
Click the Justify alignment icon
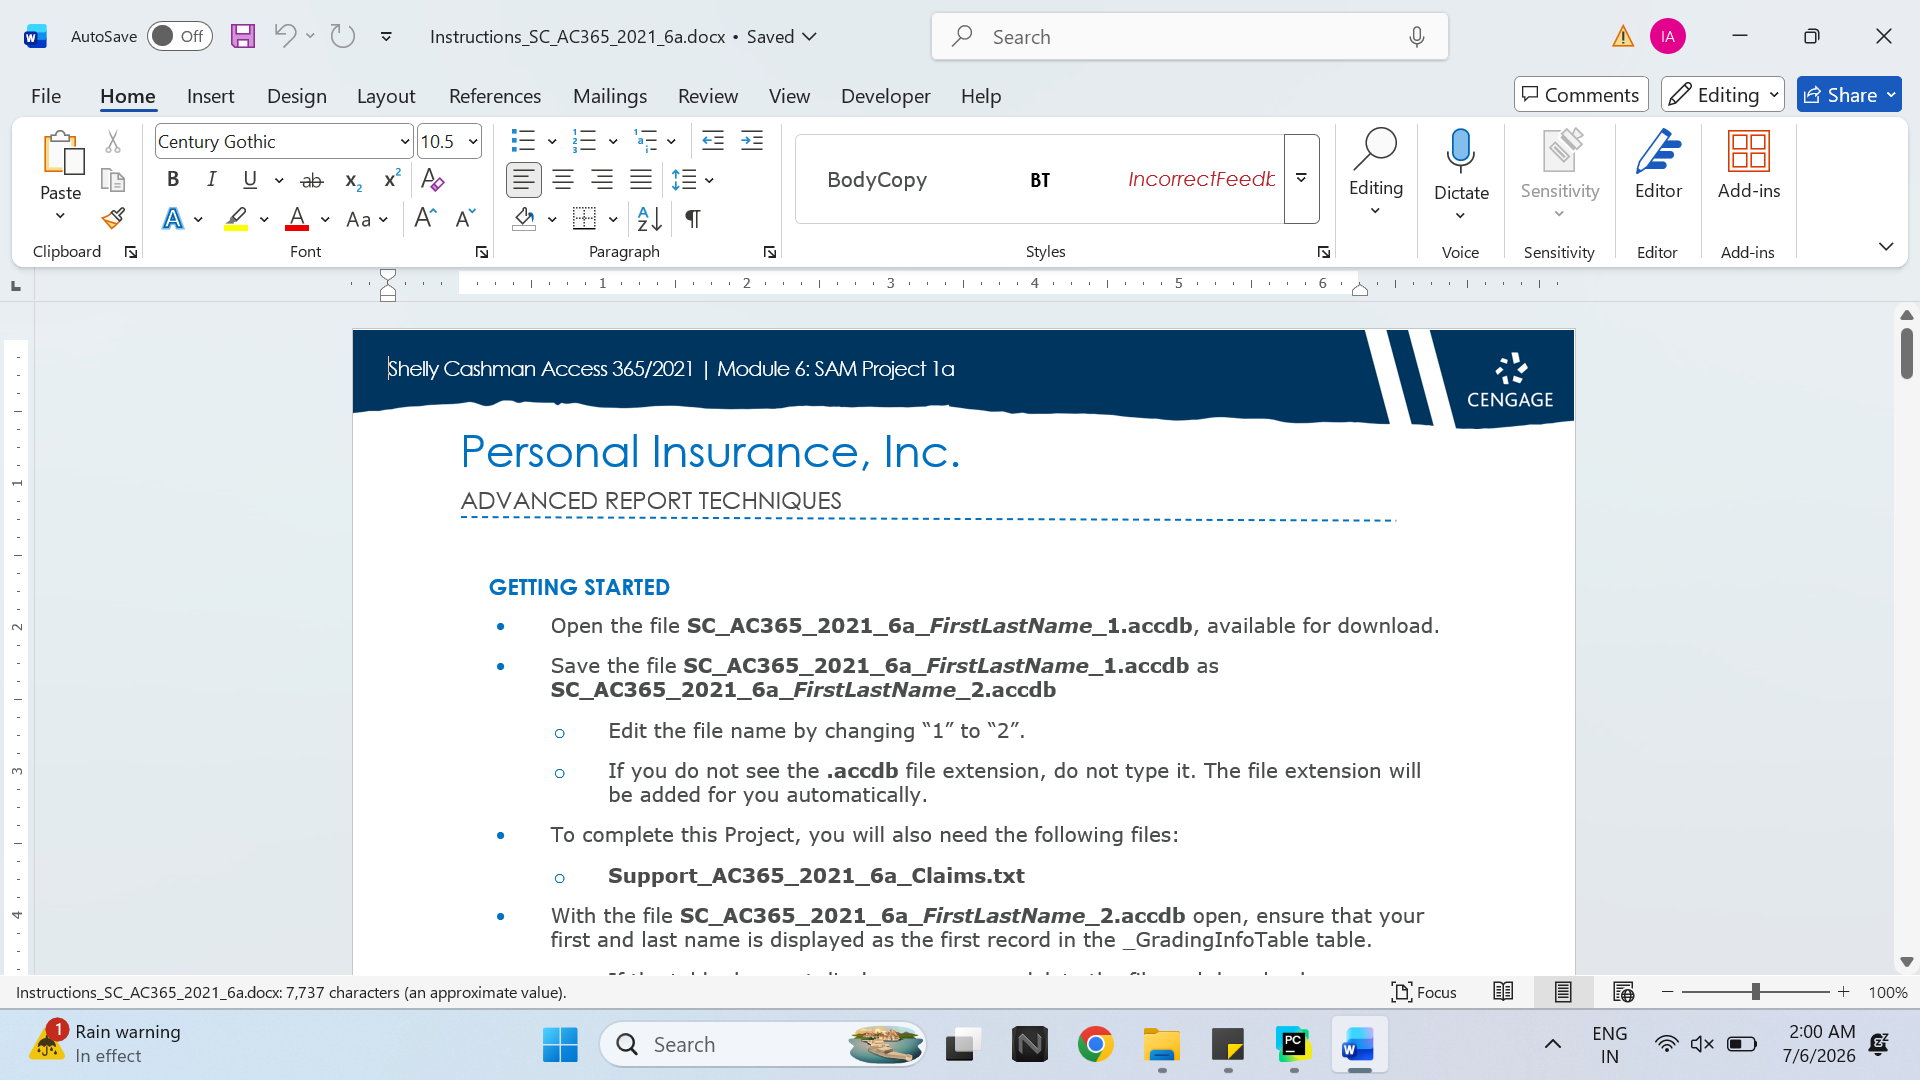pyautogui.click(x=641, y=180)
